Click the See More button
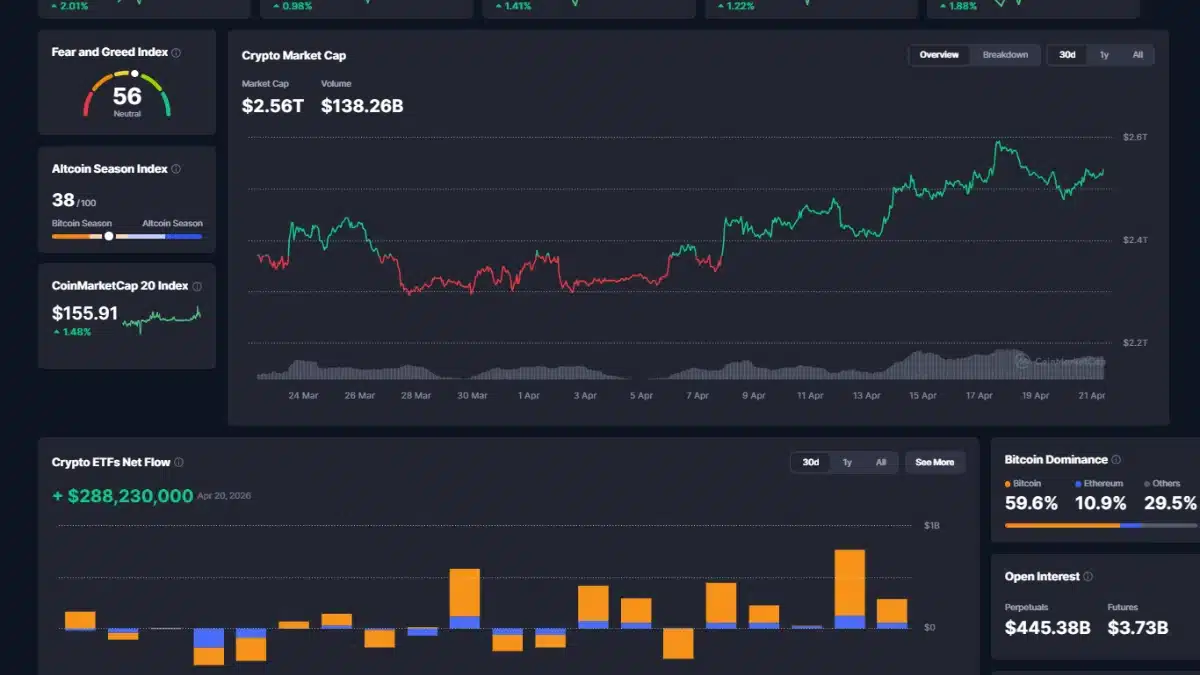 [935, 462]
